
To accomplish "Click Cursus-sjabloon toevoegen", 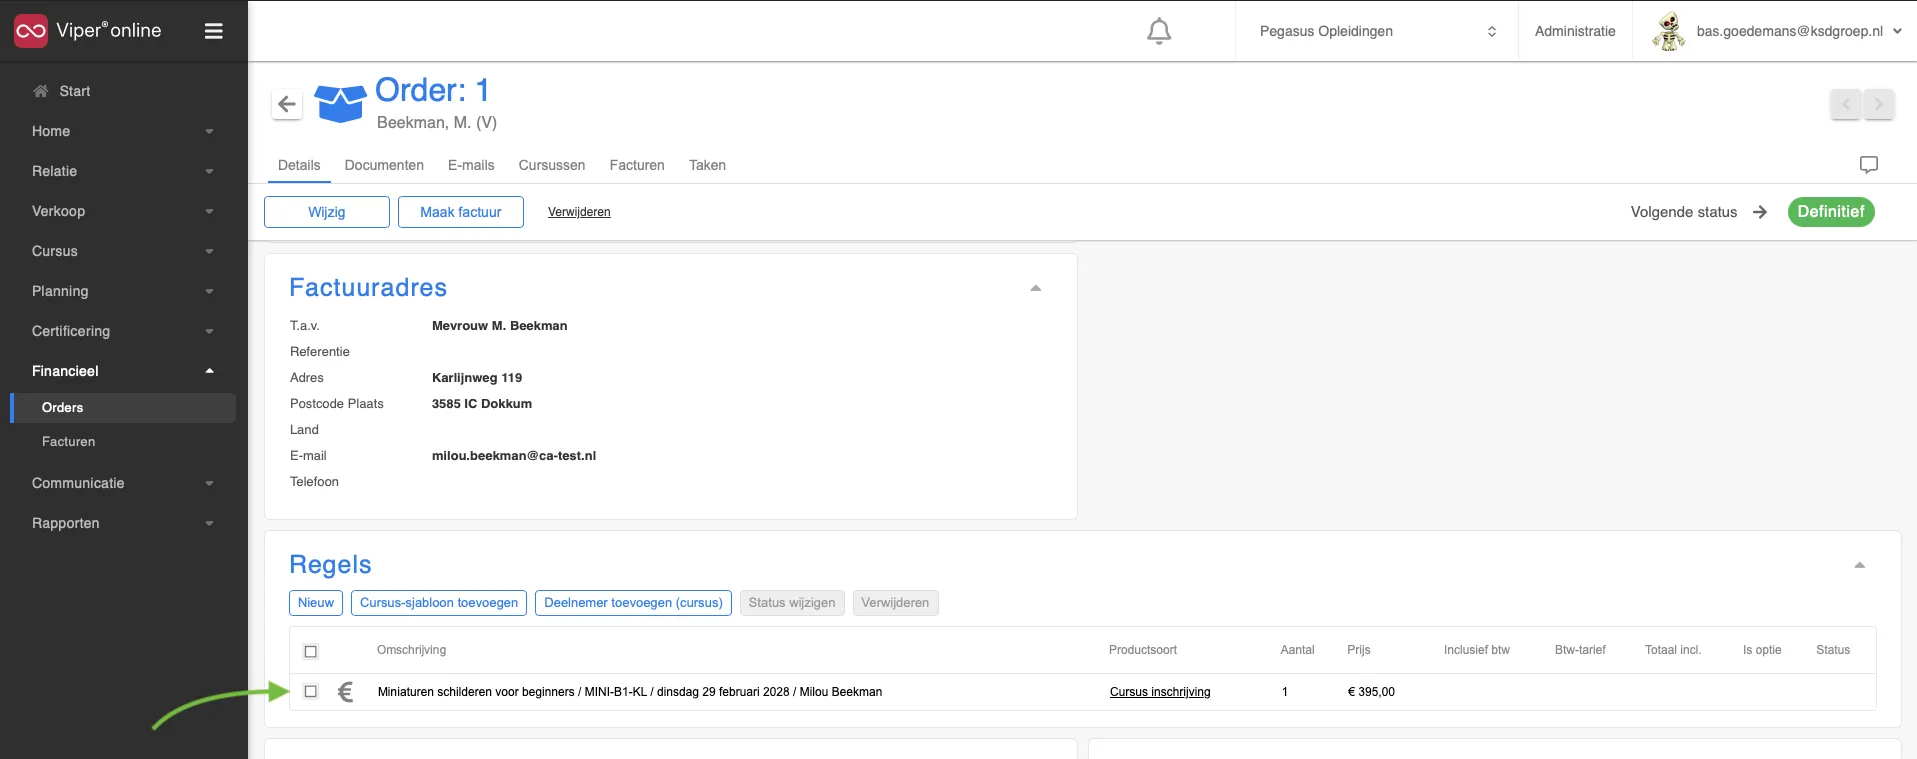I will (439, 603).
